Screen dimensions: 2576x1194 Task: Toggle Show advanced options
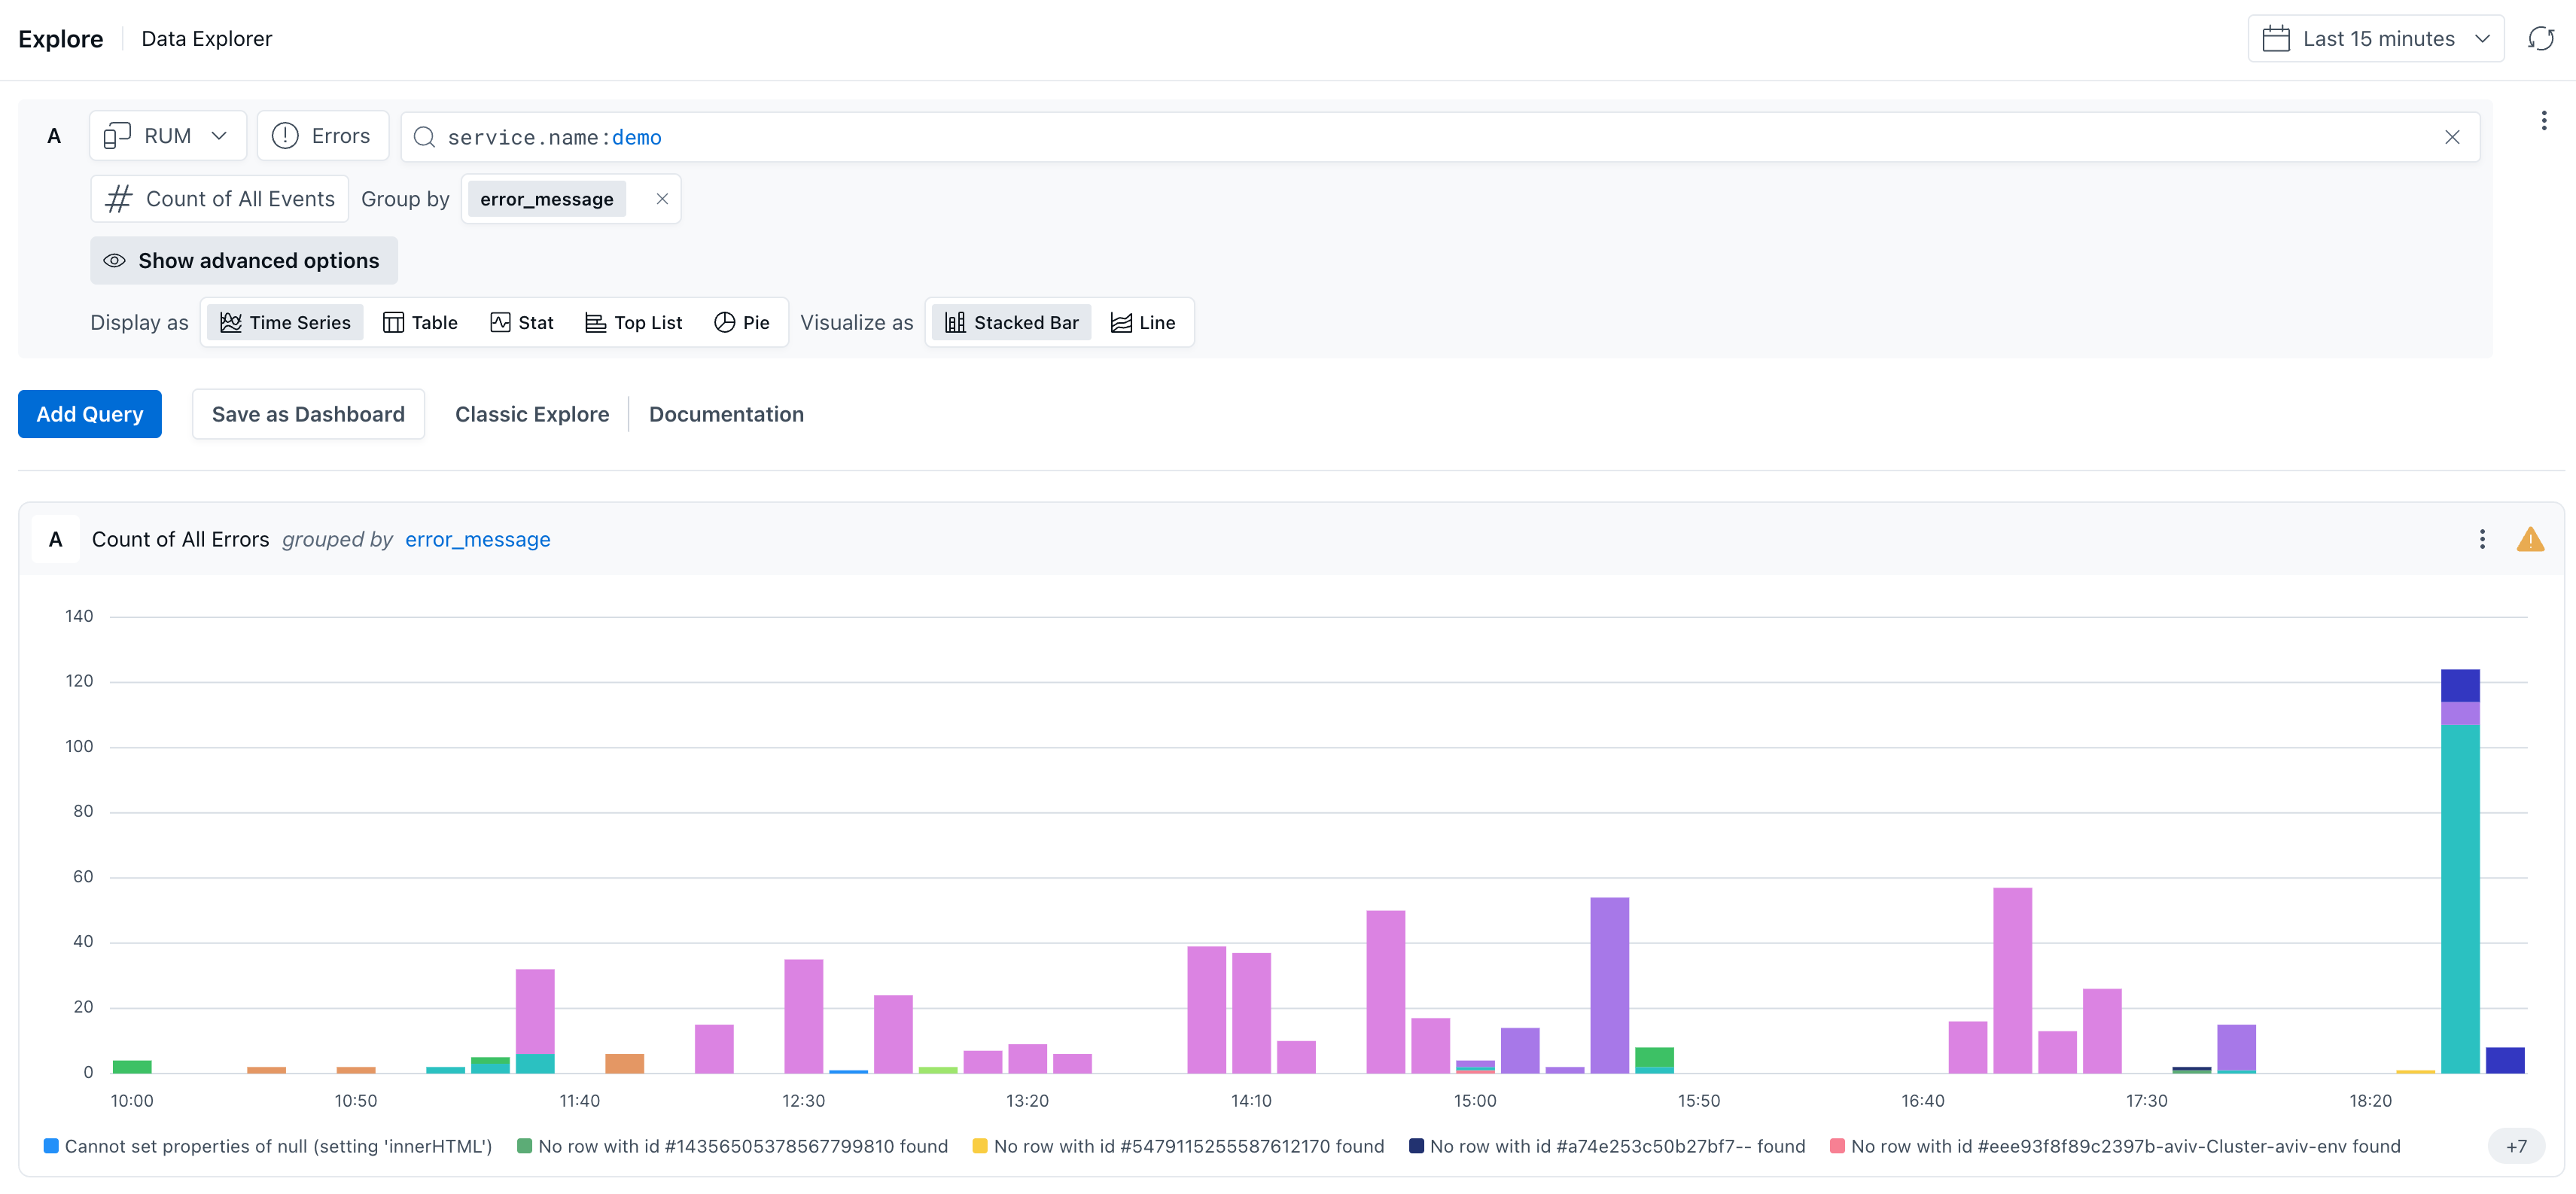pos(243,261)
